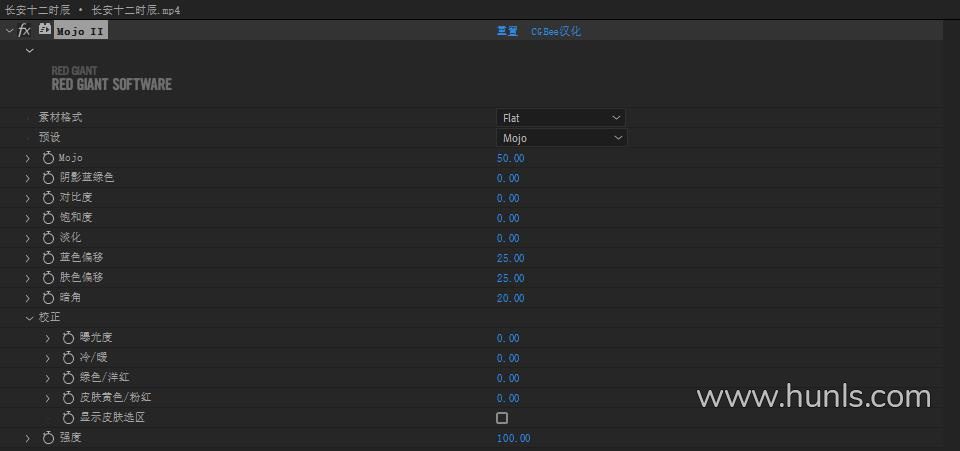Image resolution: width=960 pixels, height=451 pixels.
Task: Click the 阴影蓝绿色 value 0.00
Action: 508,178
